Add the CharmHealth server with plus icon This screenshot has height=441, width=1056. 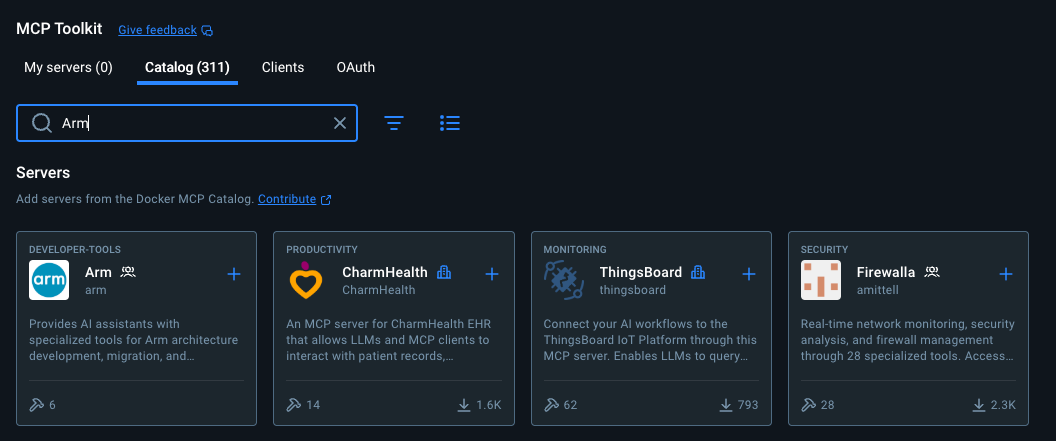coord(492,274)
